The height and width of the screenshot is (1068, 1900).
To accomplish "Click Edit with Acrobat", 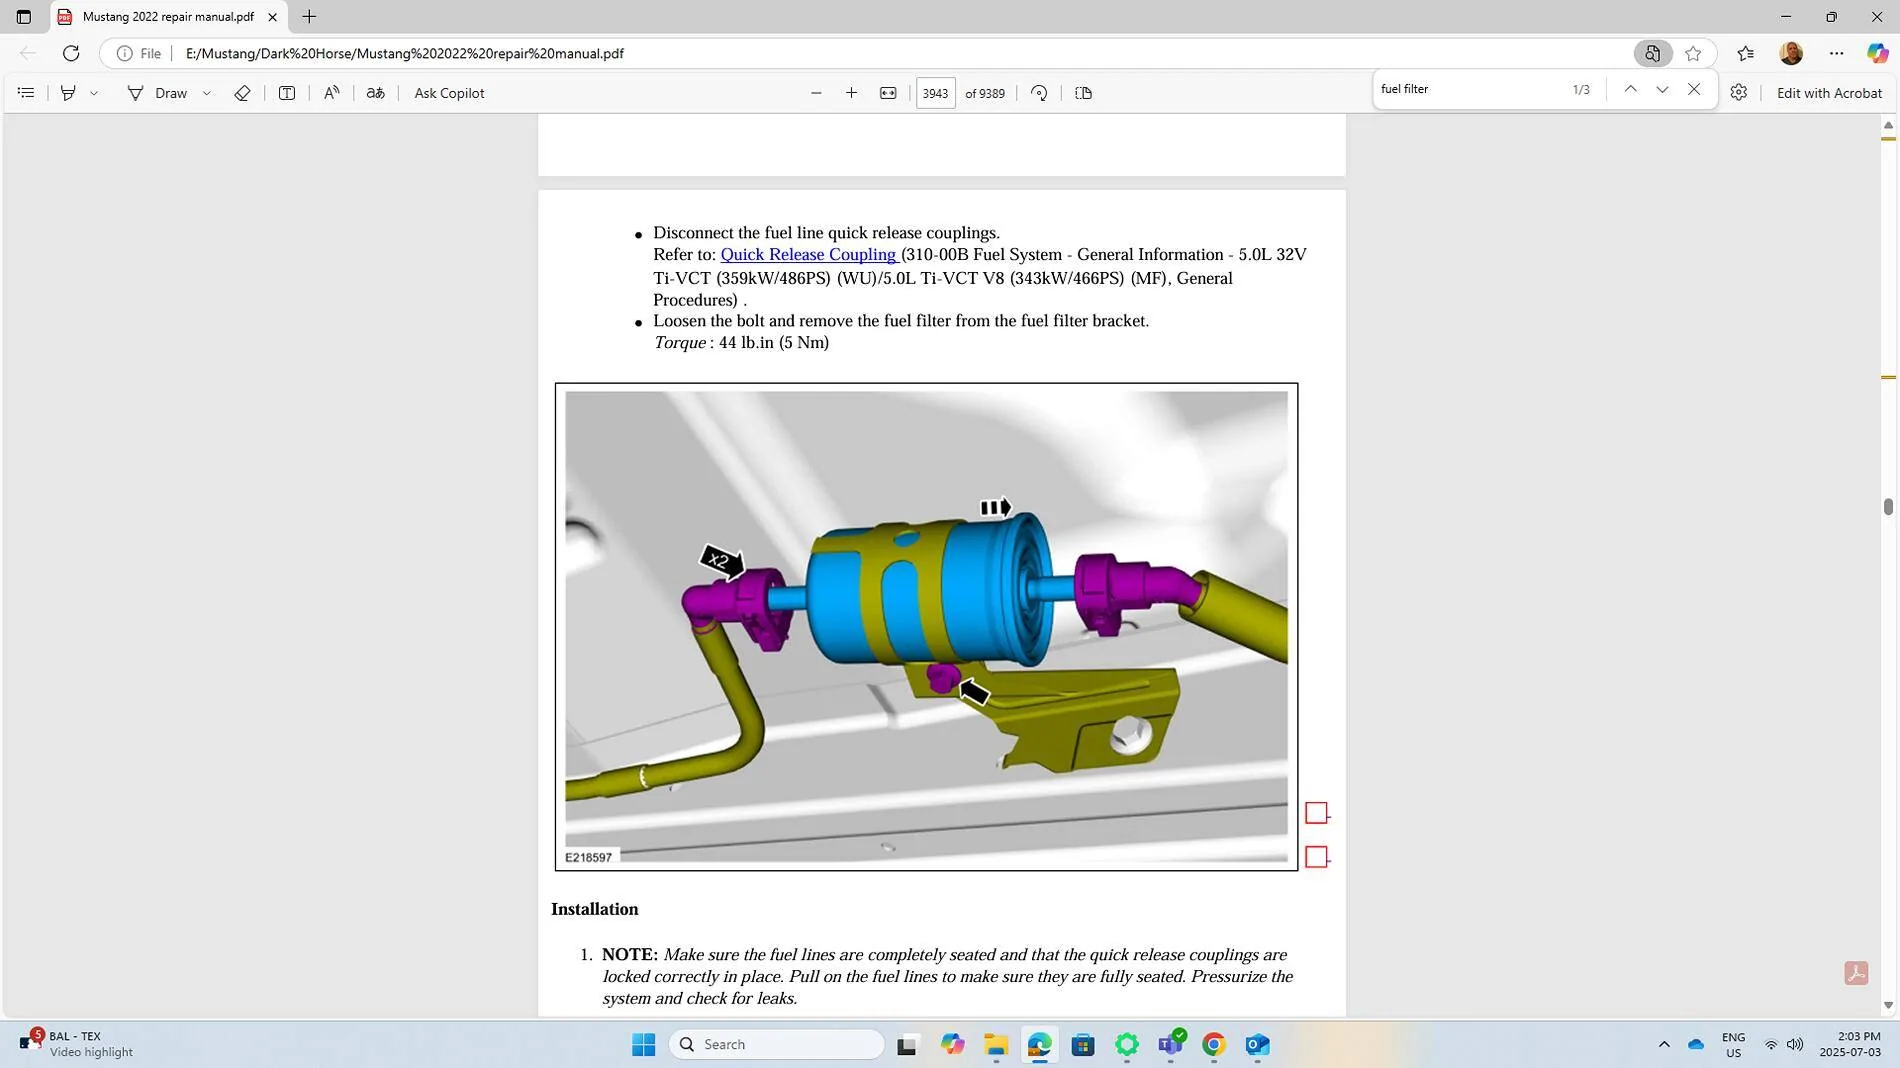I will pyautogui.click(x=1829, y=93).
